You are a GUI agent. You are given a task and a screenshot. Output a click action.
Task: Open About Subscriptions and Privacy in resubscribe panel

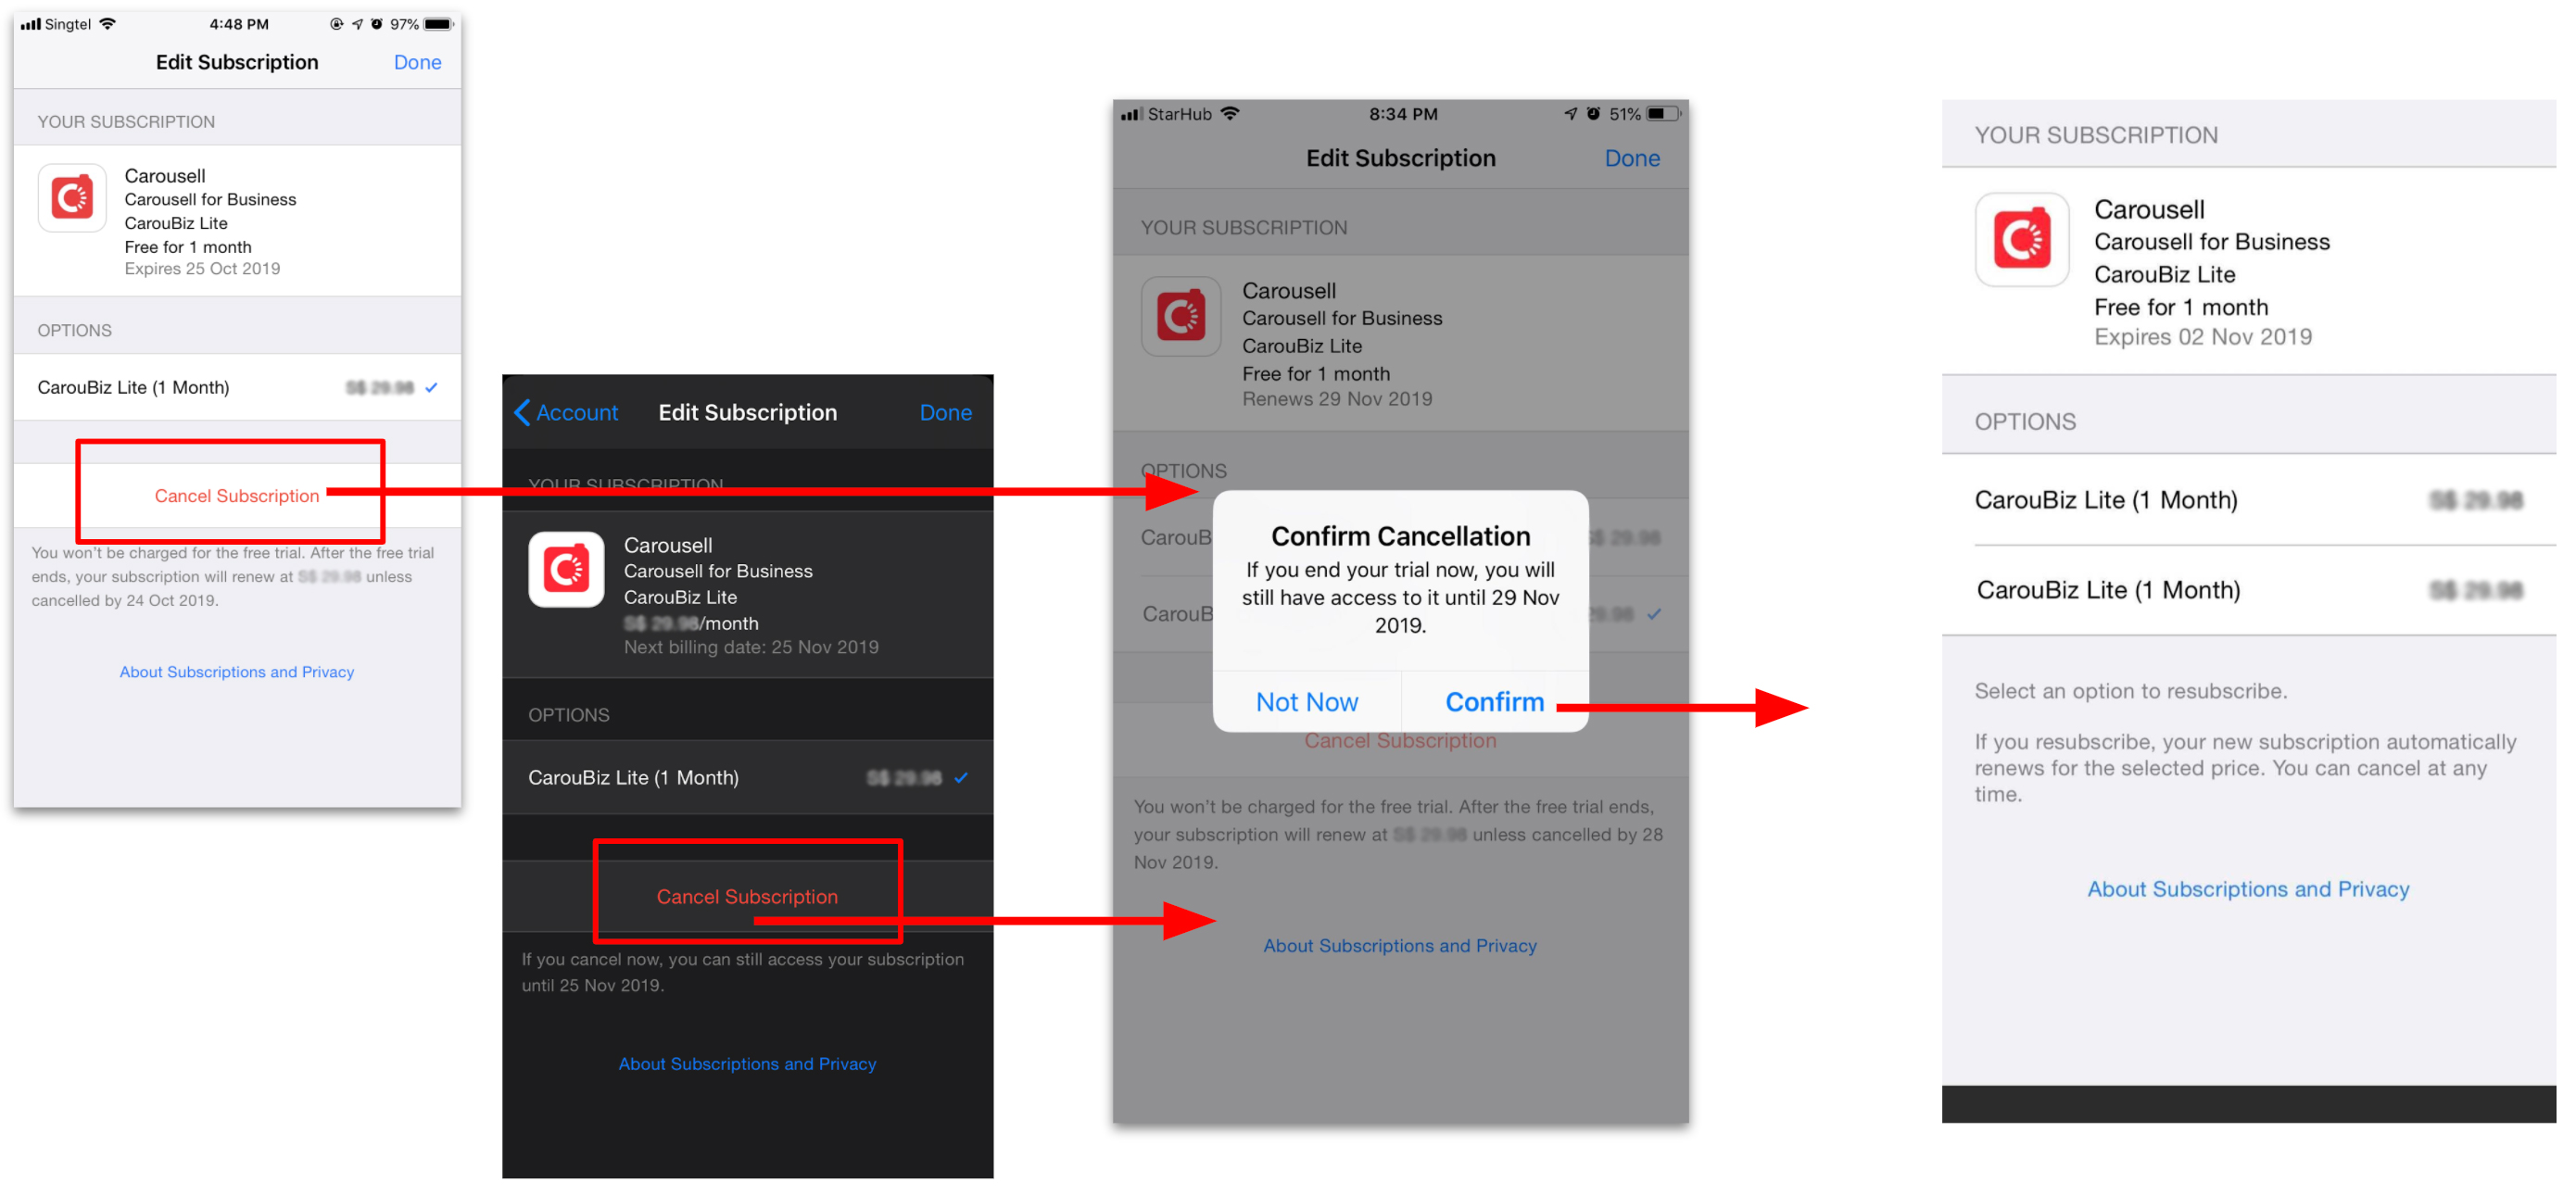[x=2247, y=889]
